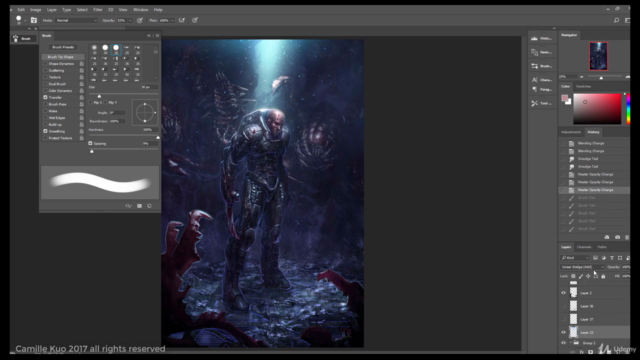Click the Navigator zoom slider handle
This screenshot has height=360, width=640.
pos(601,78)
